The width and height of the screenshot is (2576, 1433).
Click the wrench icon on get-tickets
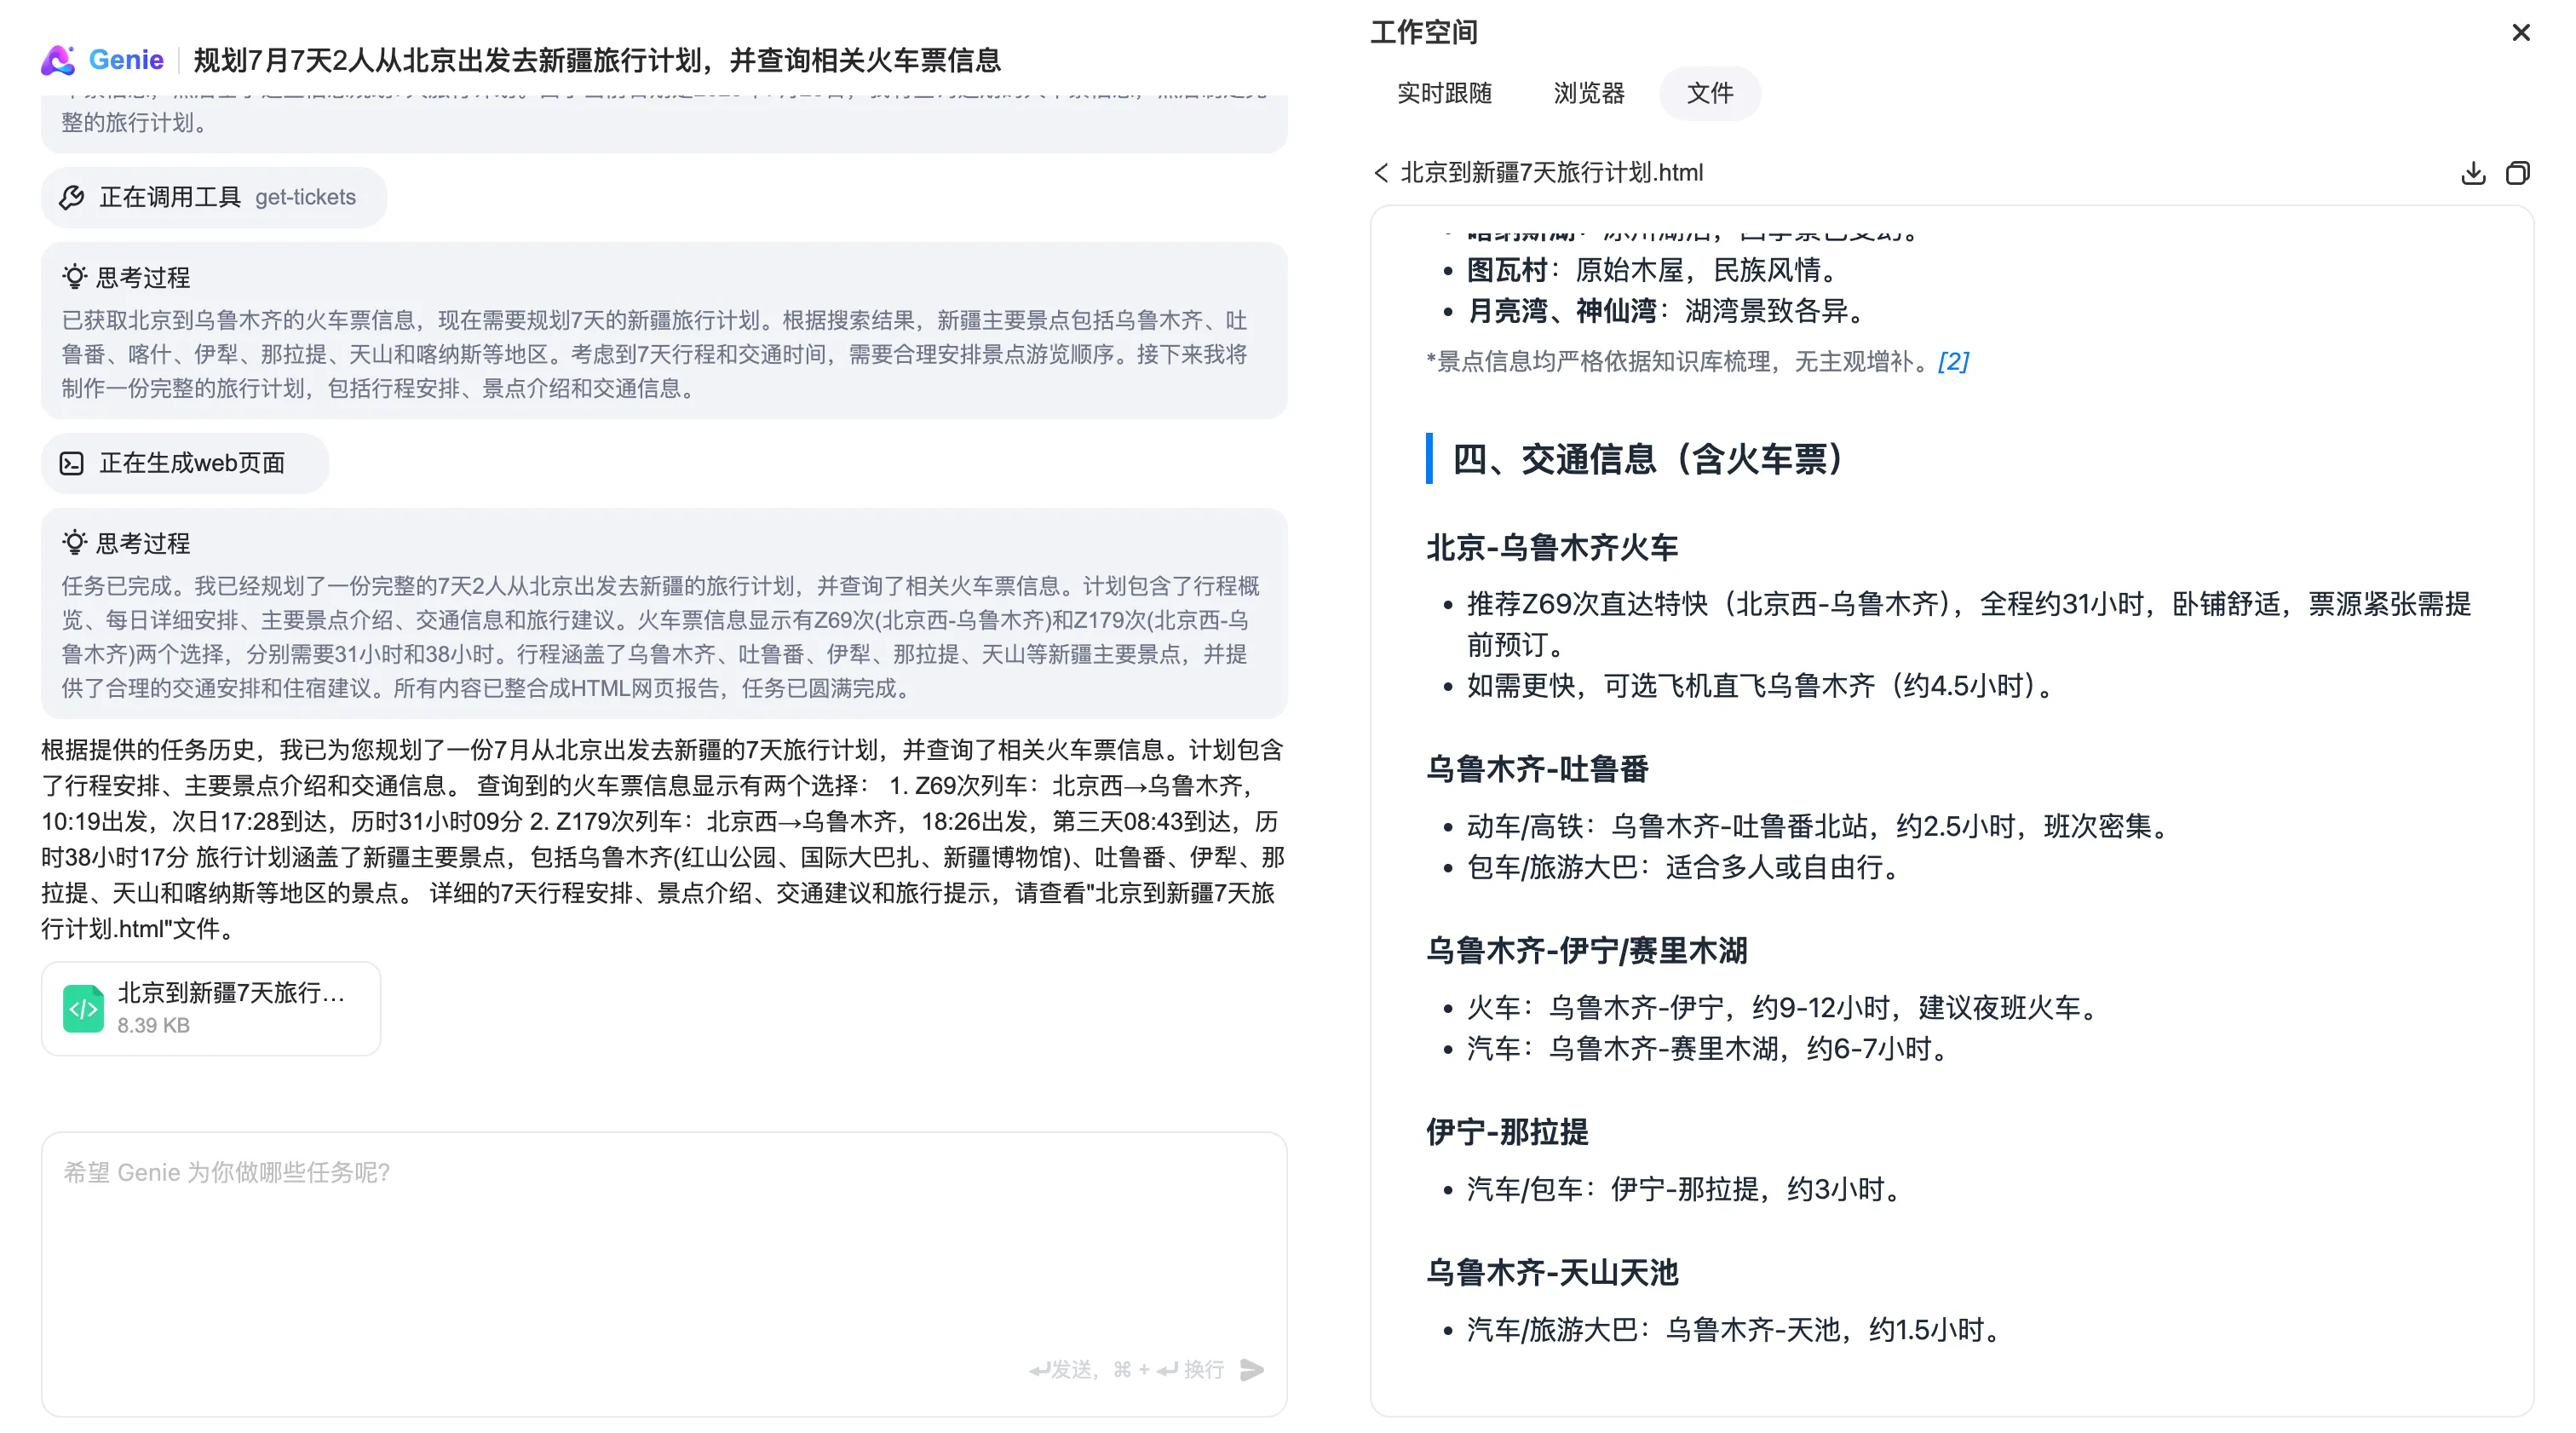72,197
